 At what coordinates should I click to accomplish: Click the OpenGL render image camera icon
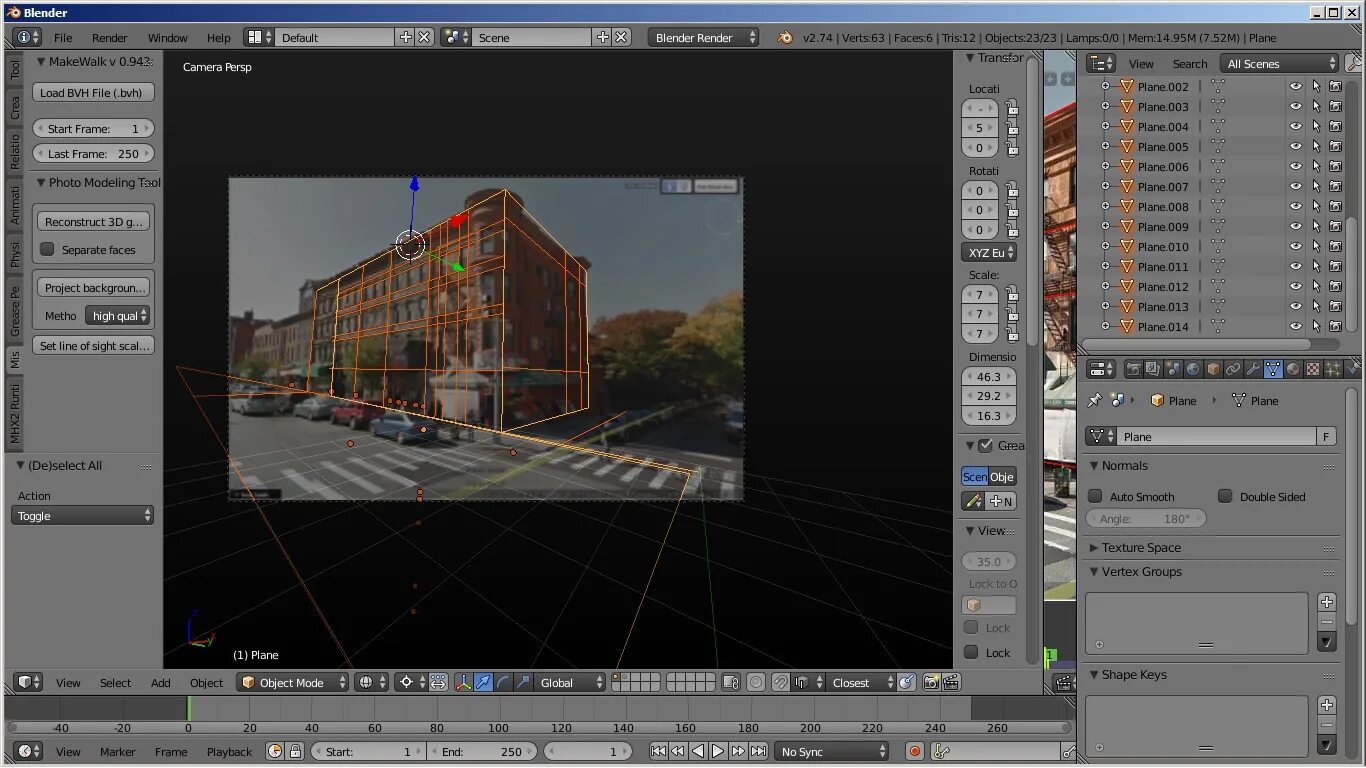click(x=931, y=683)
